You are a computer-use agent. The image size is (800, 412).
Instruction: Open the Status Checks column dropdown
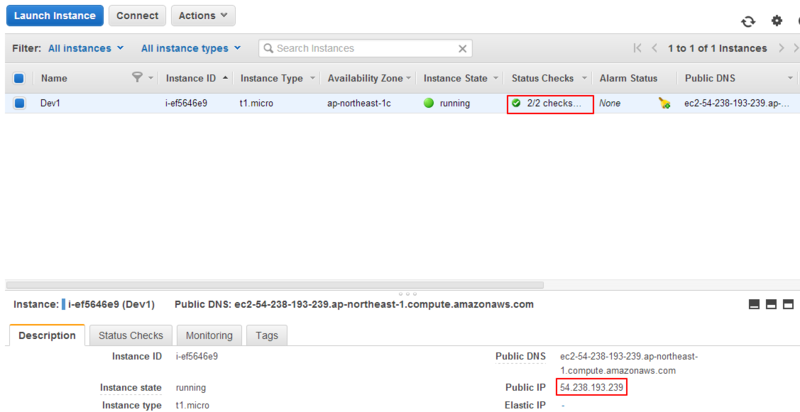pyautogui.click(x=584, y=79)
